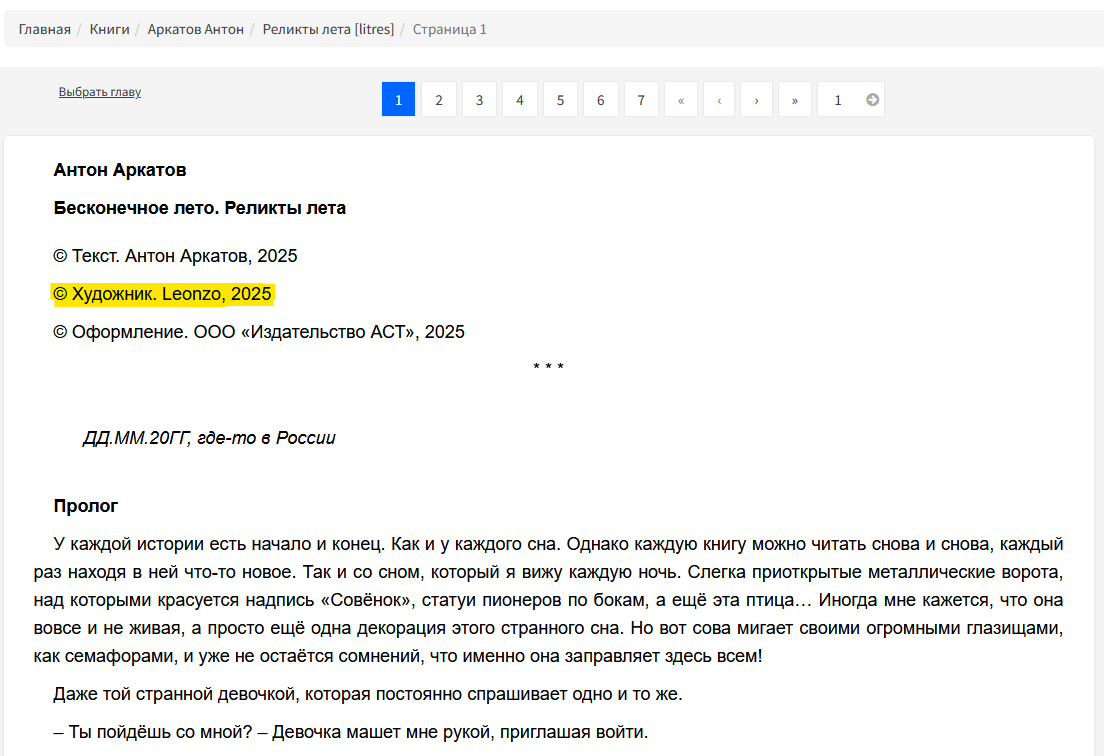The width and height of the screenshot is (1104, 756).
Task: Click the line «Даже той странной девочкой»
Action: tap(368, 695)
